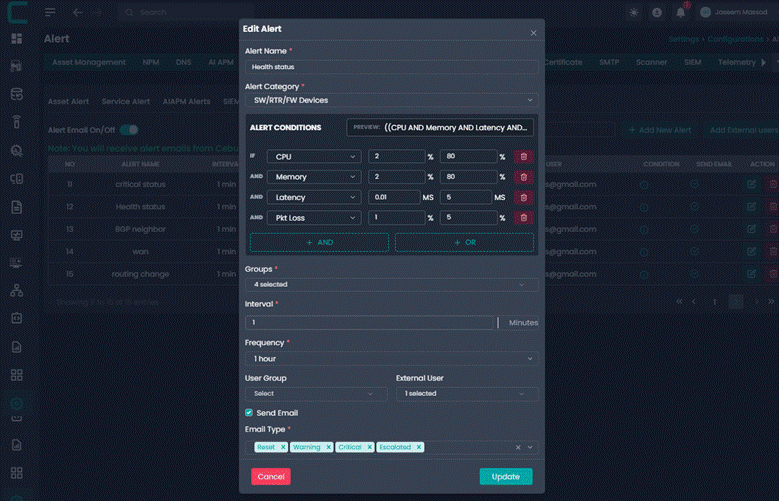Edit the Alert Name field
Image resolution: width=779 pixels, height=501 pixels.
pyautogui.click(x=392, y=67)
